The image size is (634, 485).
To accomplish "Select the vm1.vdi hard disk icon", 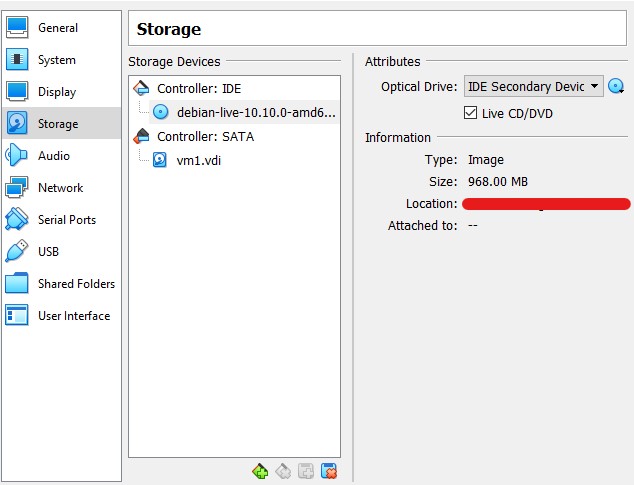I will 160,160.
